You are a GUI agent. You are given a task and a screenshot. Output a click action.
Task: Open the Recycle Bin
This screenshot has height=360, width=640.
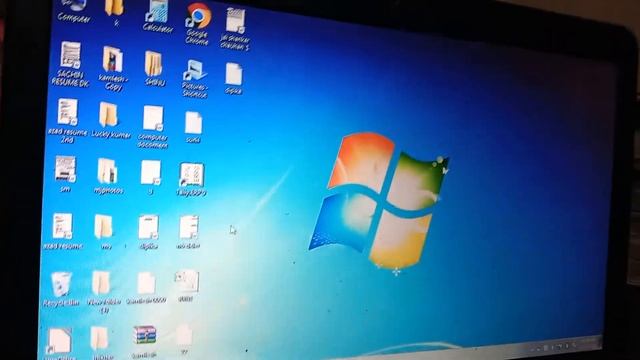click(x=61, y=289)
